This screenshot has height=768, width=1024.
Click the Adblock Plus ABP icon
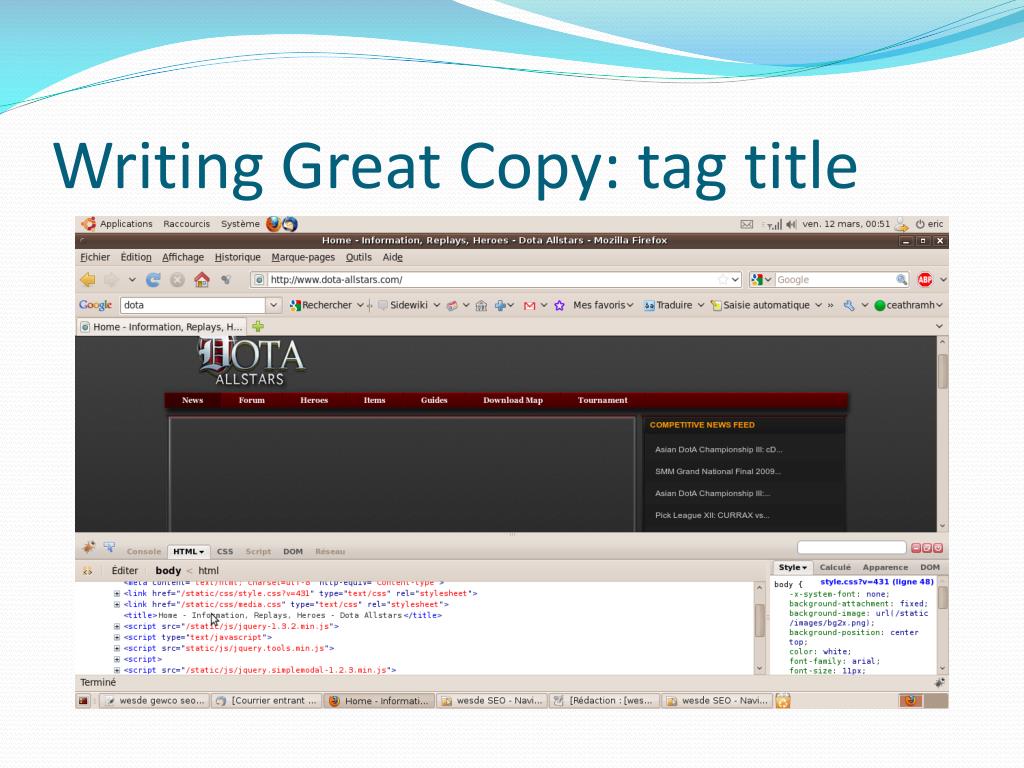click(925, 280)
